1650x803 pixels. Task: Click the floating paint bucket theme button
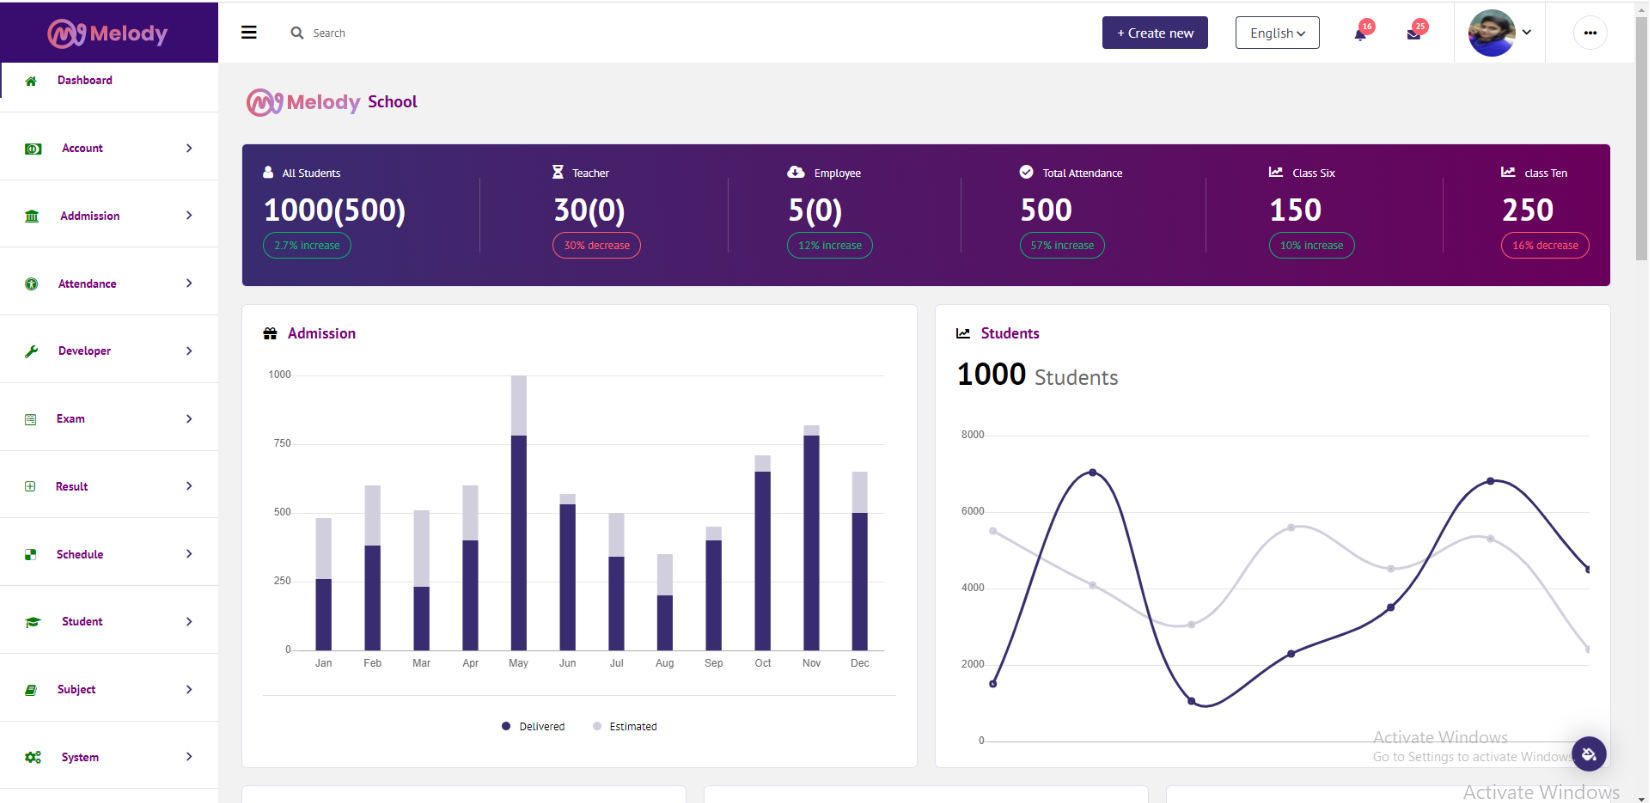1589,754
